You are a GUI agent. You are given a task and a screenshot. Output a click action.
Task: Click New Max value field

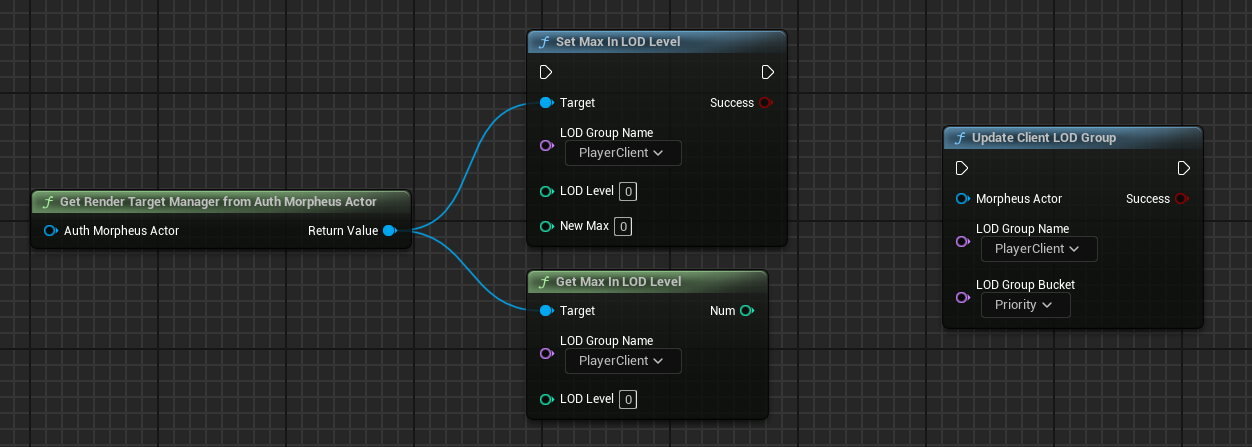coord(623,227)
